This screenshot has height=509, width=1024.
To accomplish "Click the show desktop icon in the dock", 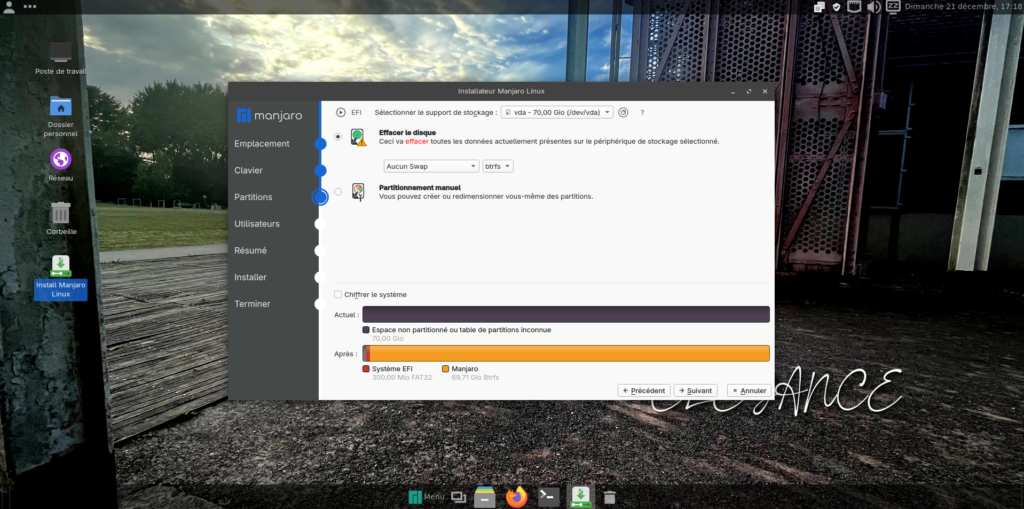I will coord(458,498).
